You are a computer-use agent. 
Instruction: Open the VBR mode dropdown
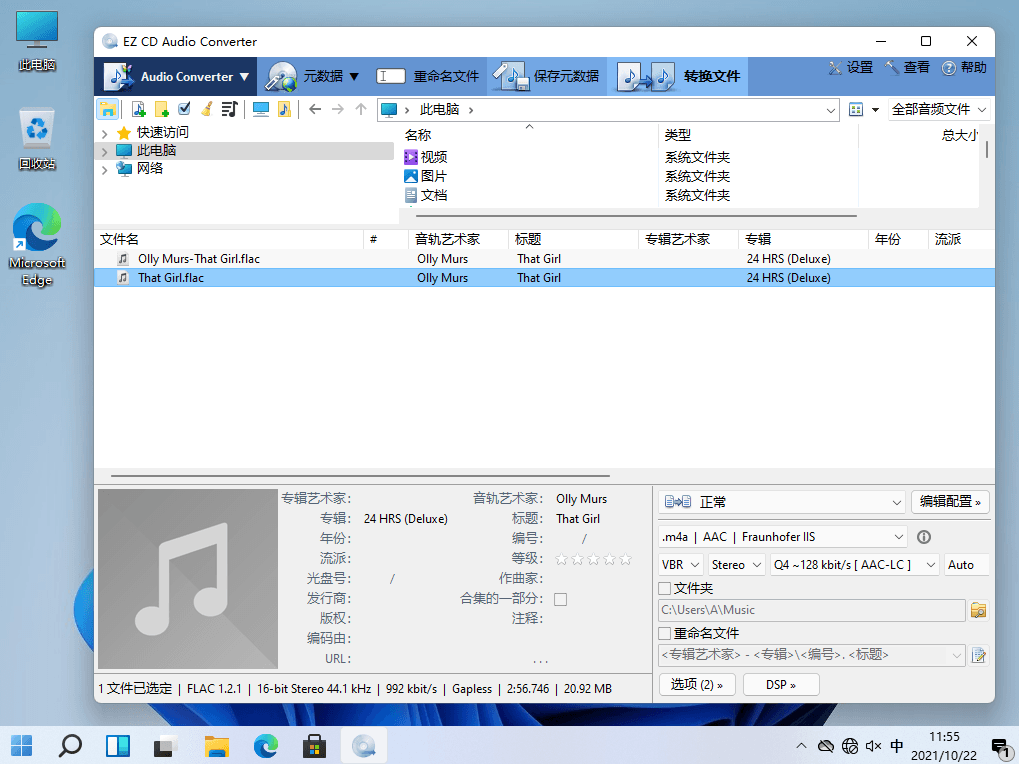click(680, 565)
